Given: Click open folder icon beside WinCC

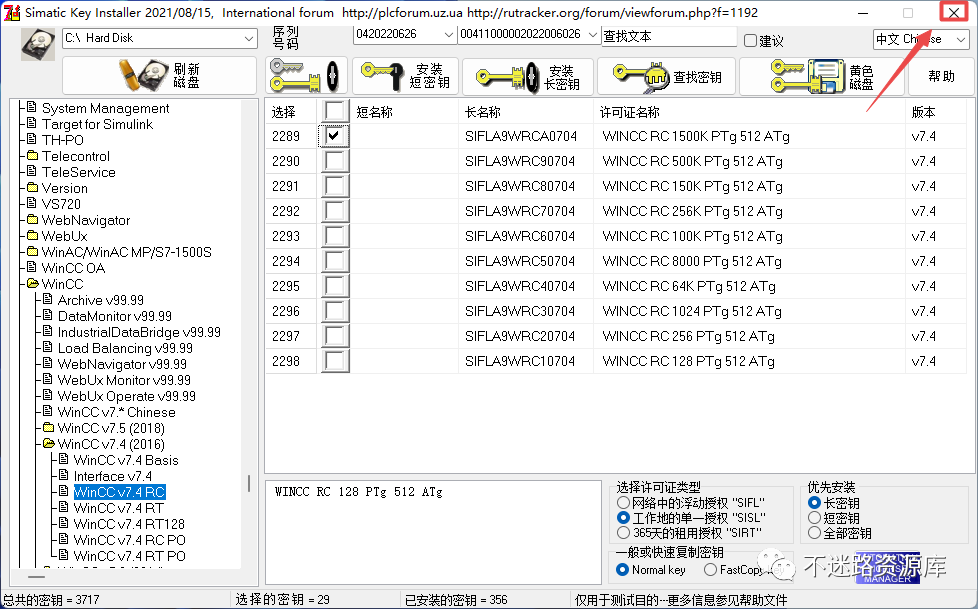Looking at the screenshot, I should point(32,283).
